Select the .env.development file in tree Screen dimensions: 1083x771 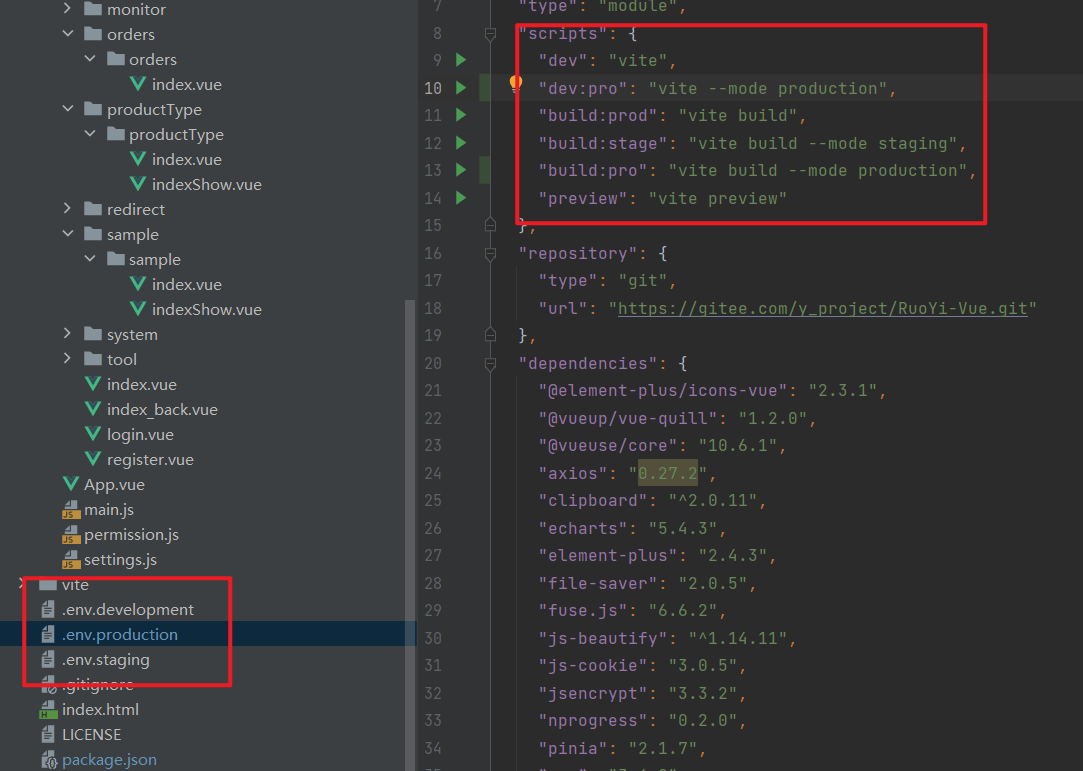pyautogui.click(x=128, y=609)
